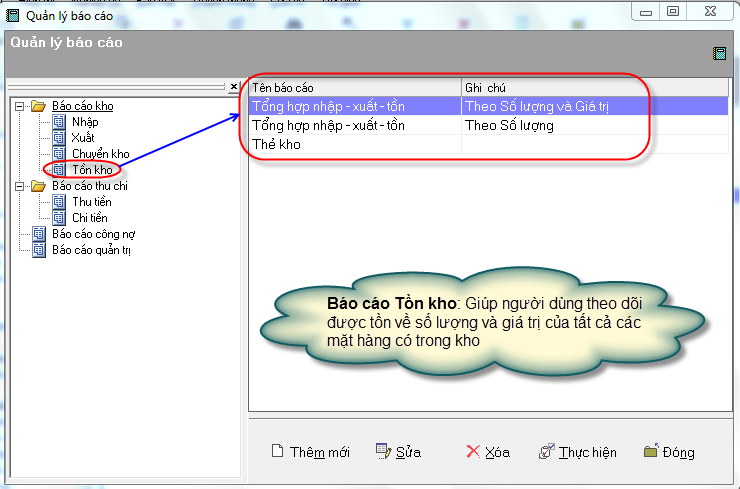Click the report icon beside Xuất
This screenshot has height=489, width=740.
pyautogui.click(x=58, y=138)
